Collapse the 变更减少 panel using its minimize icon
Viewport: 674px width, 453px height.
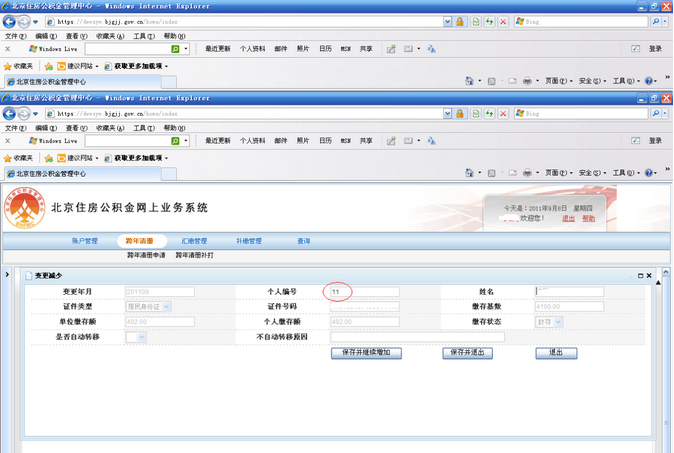639,275
